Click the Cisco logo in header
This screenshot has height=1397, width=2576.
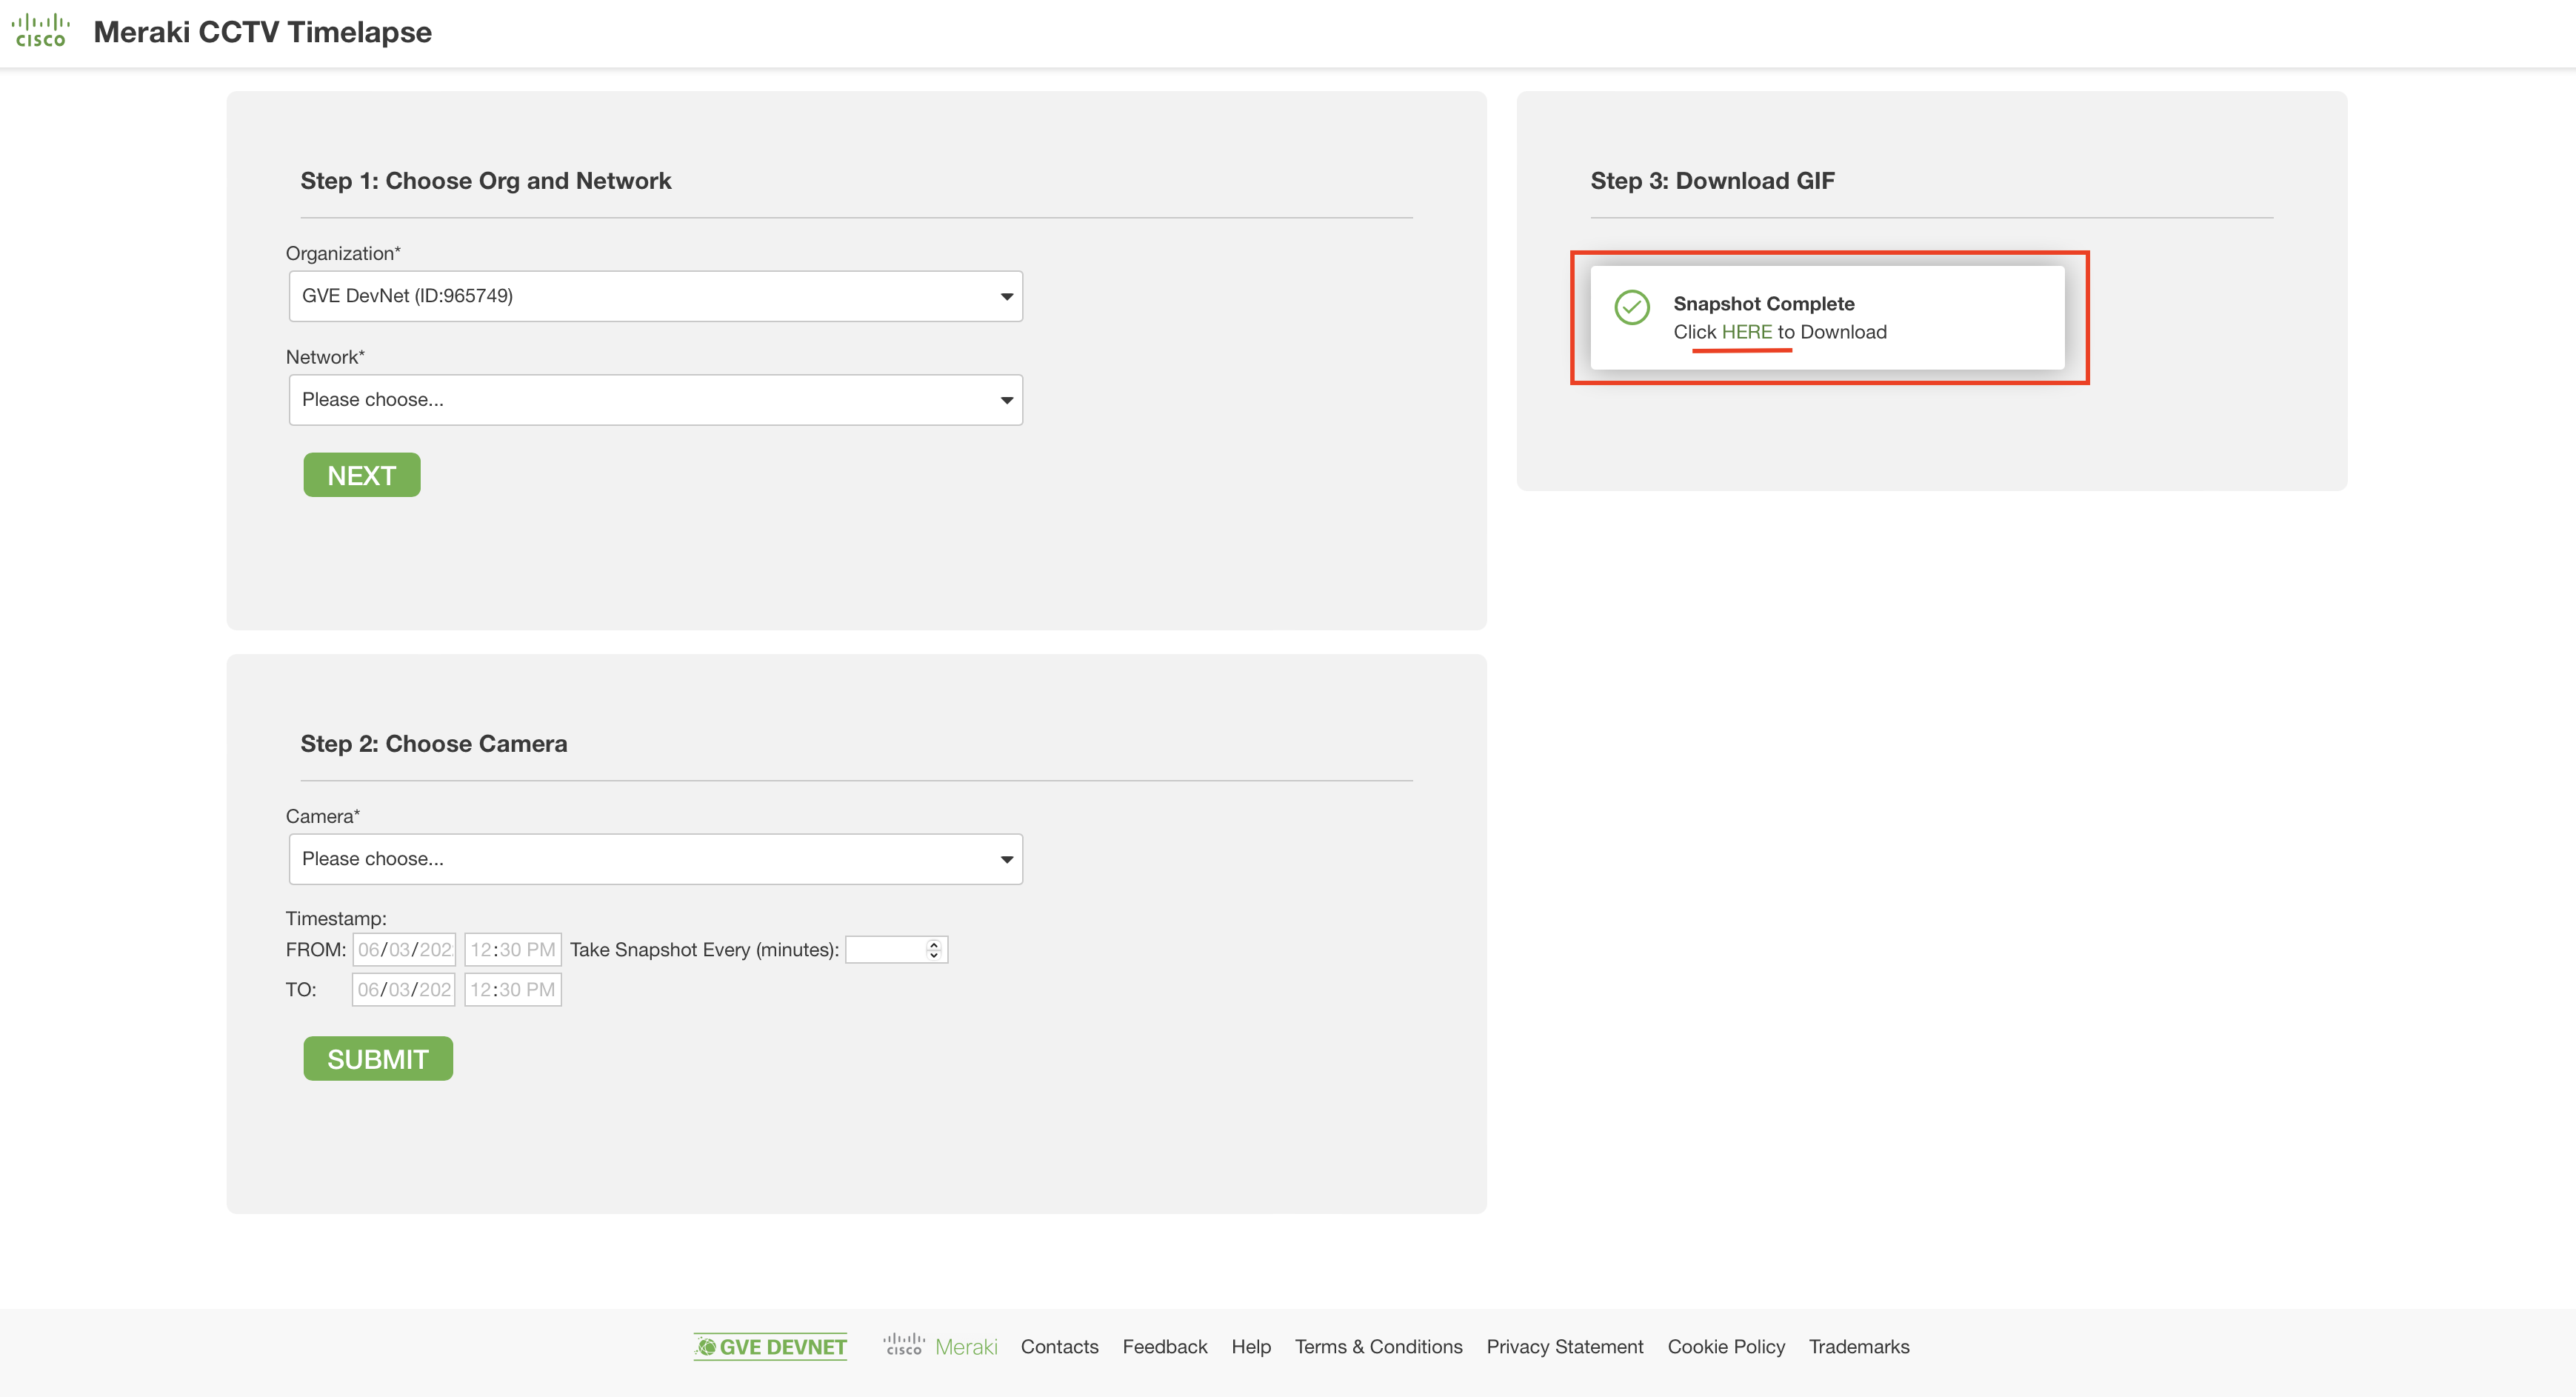pos(41,31)
